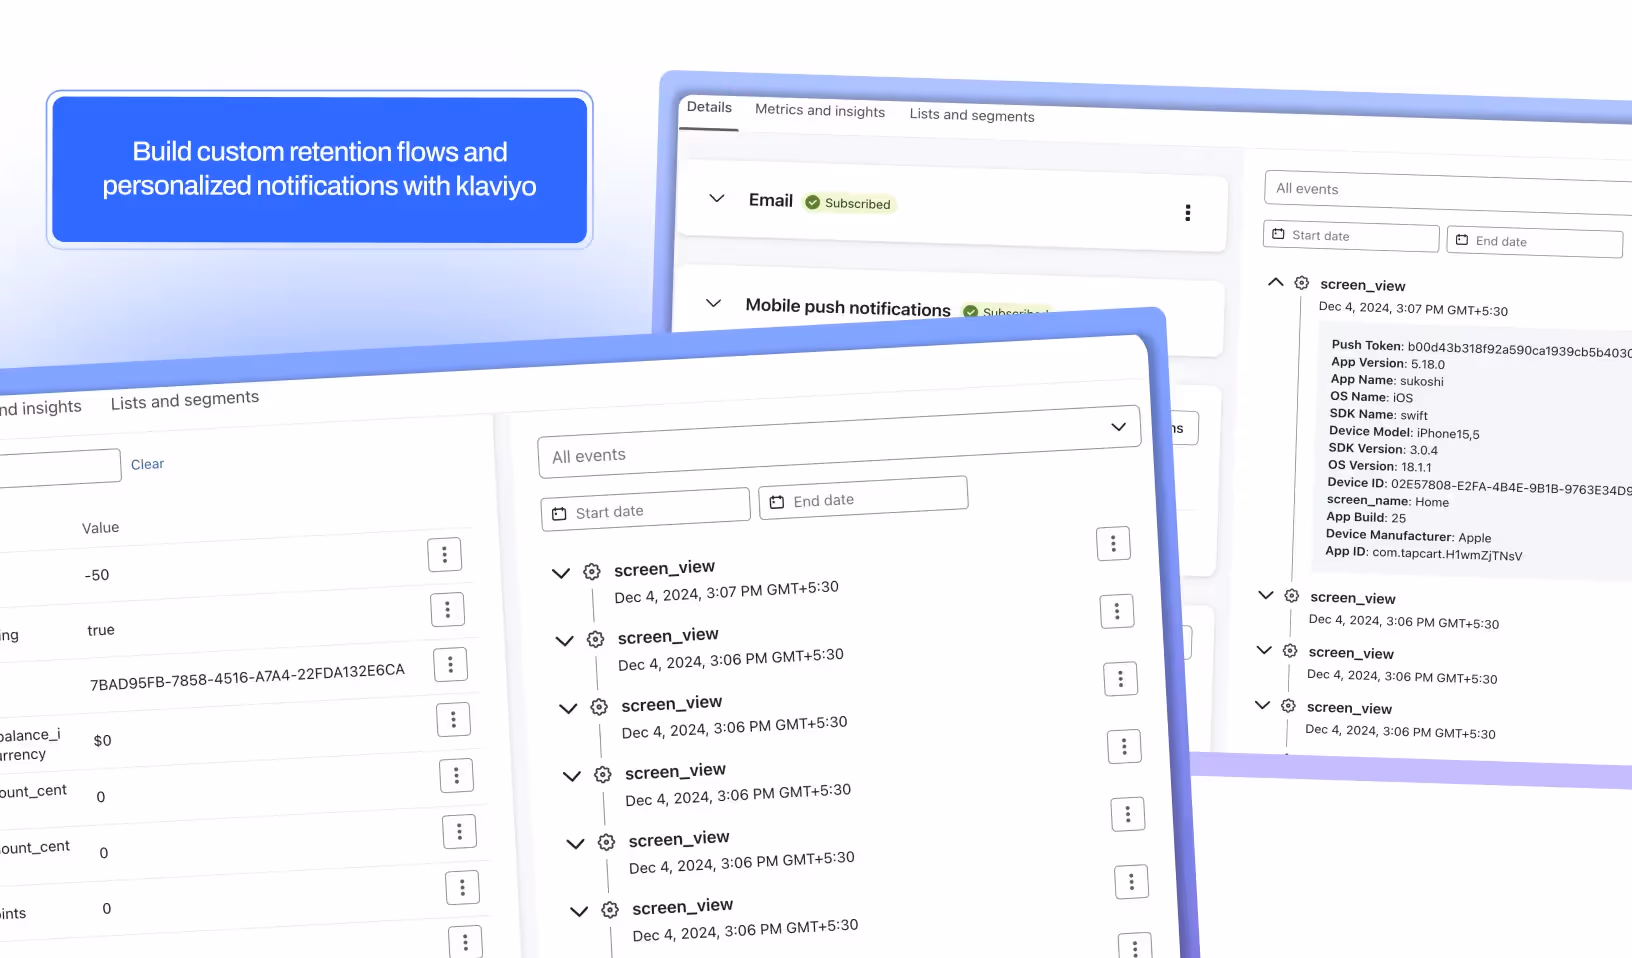Click the -50 value cell
1632x958 pixels.
[97, 575]
